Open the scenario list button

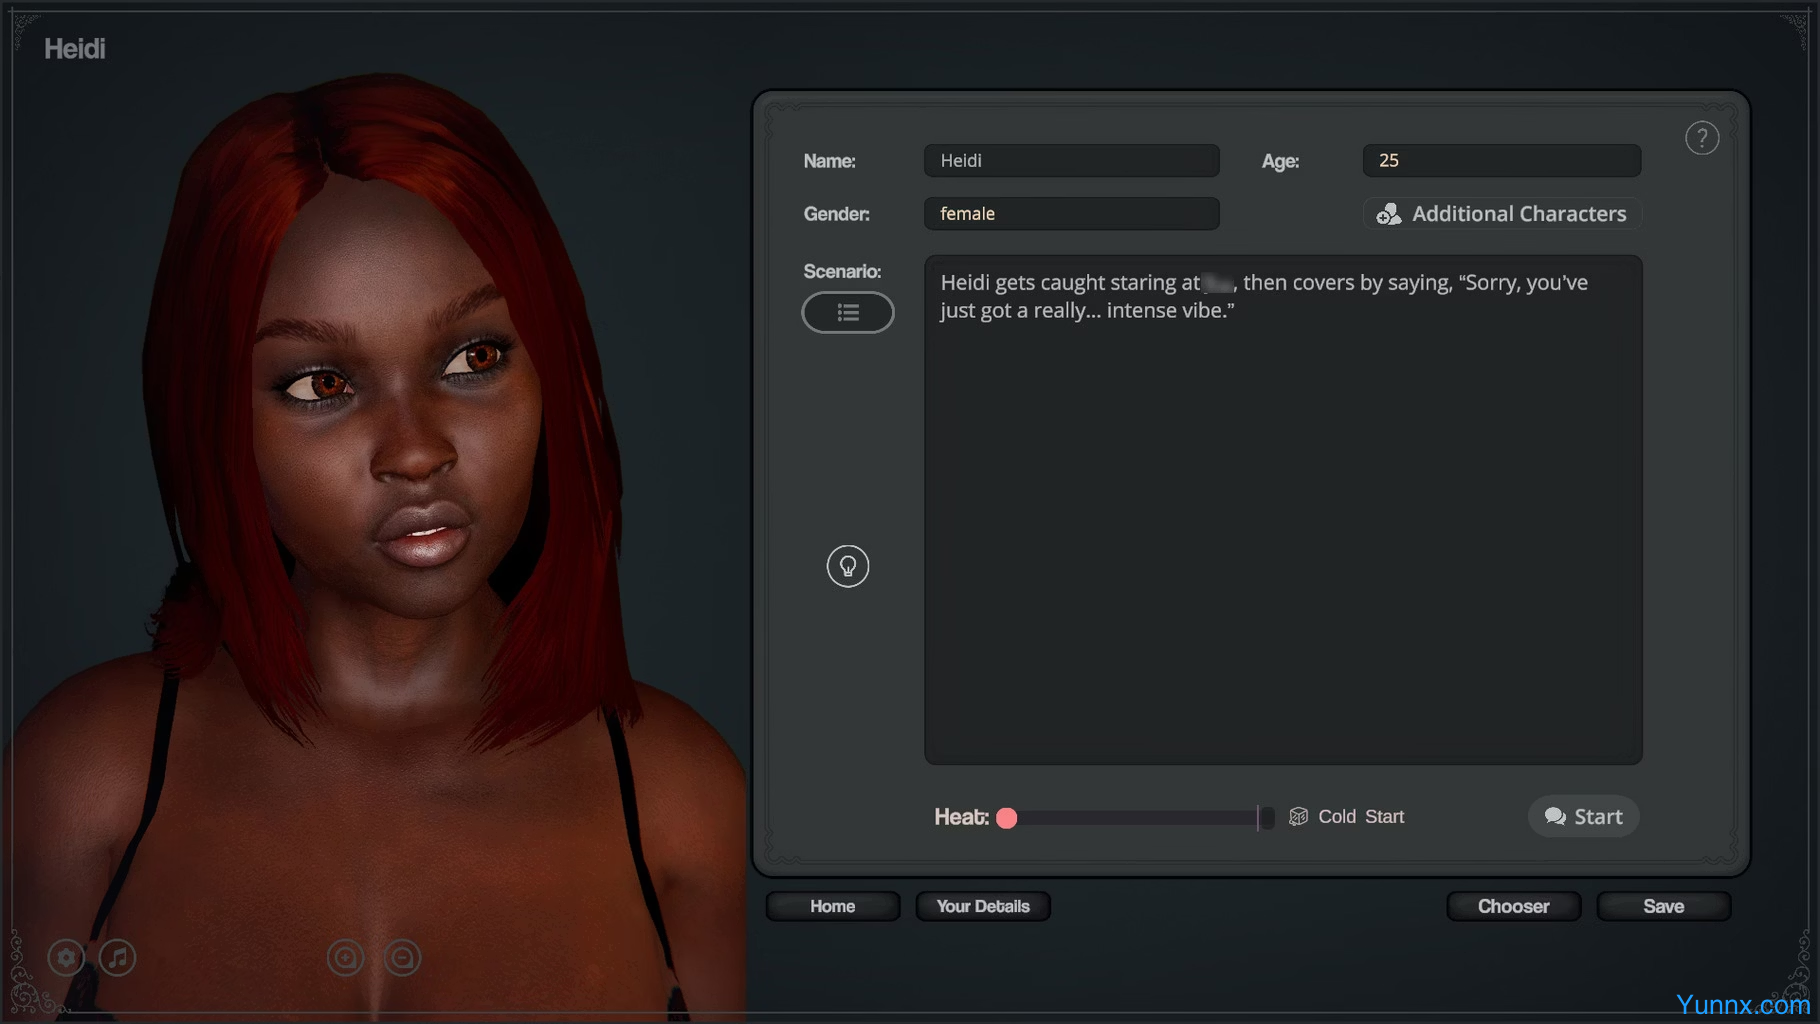[x=847, y=312]
